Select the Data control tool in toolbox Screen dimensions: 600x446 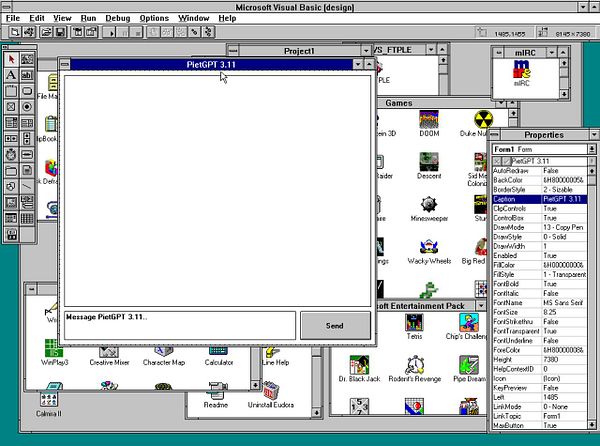point(27,202)
